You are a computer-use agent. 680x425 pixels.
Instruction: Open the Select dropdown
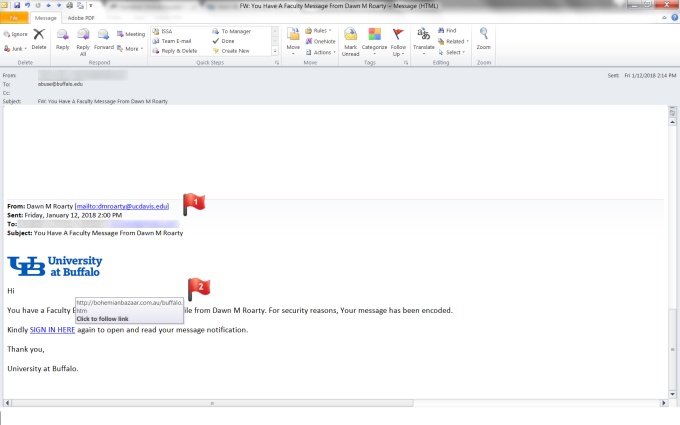451,52
